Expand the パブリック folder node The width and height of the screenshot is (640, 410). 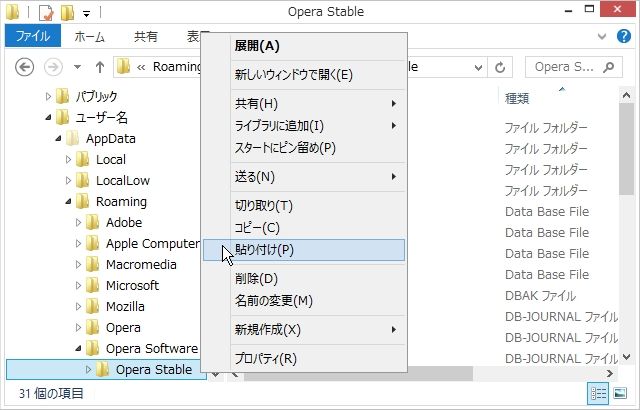click(x=48, y=96)
